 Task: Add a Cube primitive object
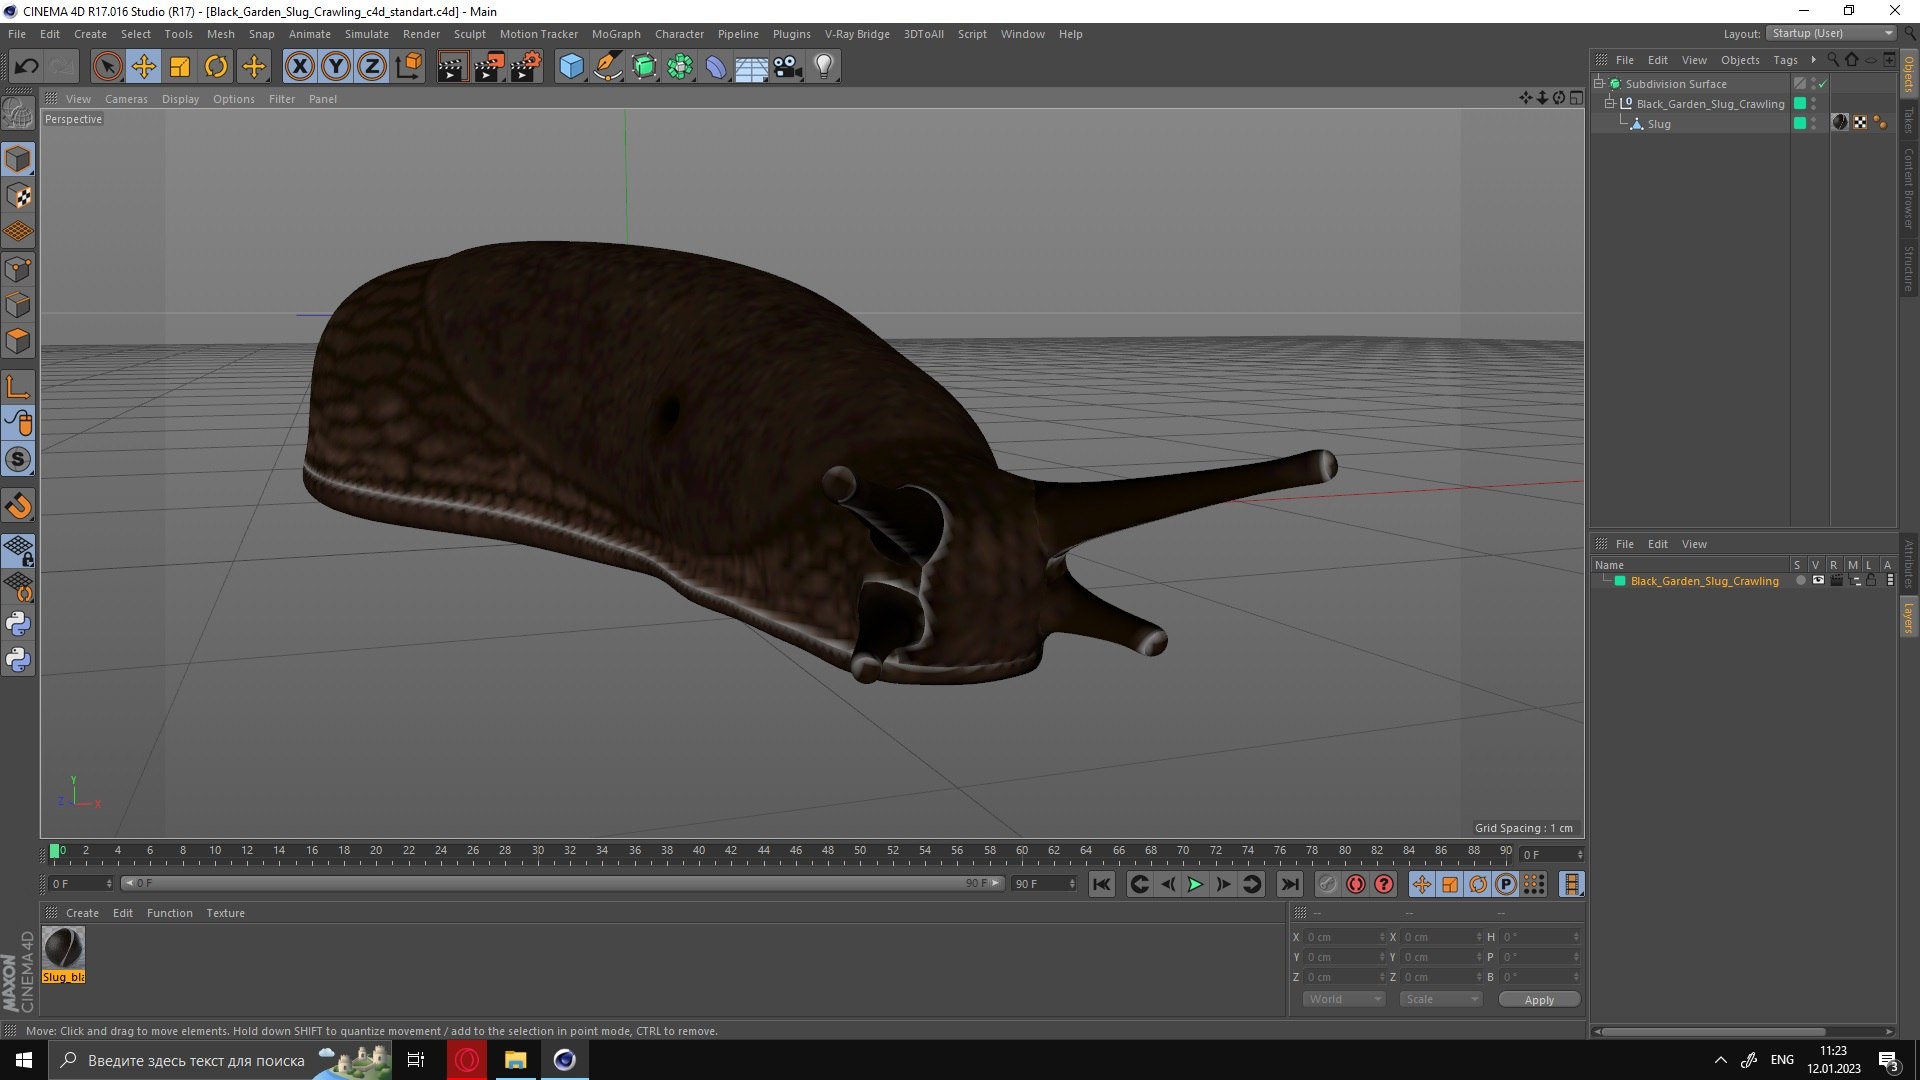click(571, 67)
